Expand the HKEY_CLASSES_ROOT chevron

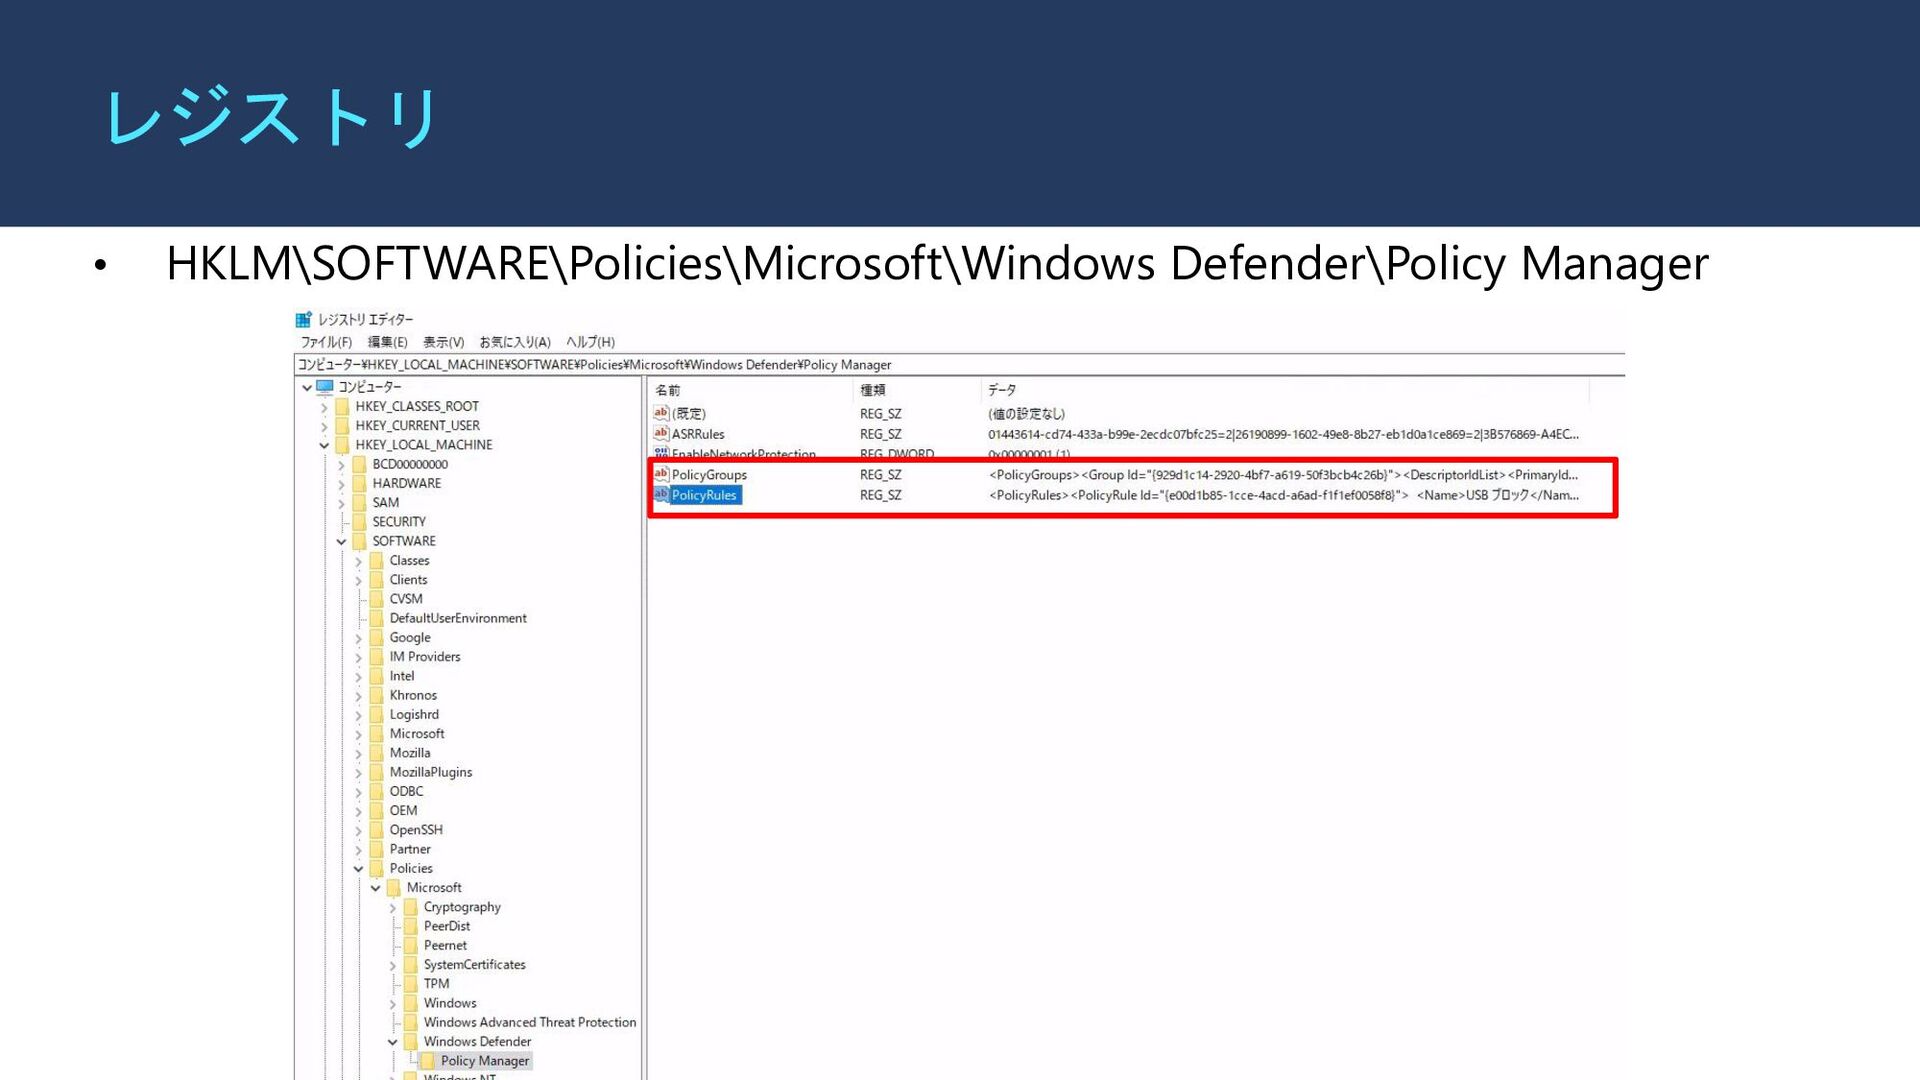pos(324,407)
